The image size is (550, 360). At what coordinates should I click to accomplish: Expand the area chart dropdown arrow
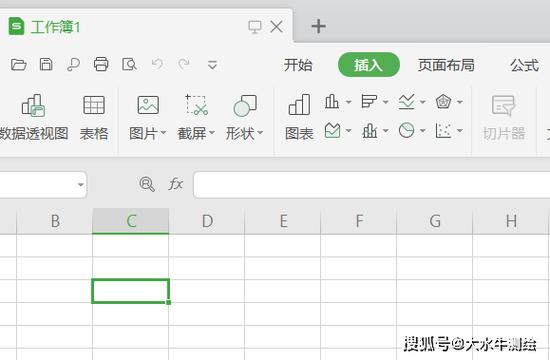(x=348, y=131)
